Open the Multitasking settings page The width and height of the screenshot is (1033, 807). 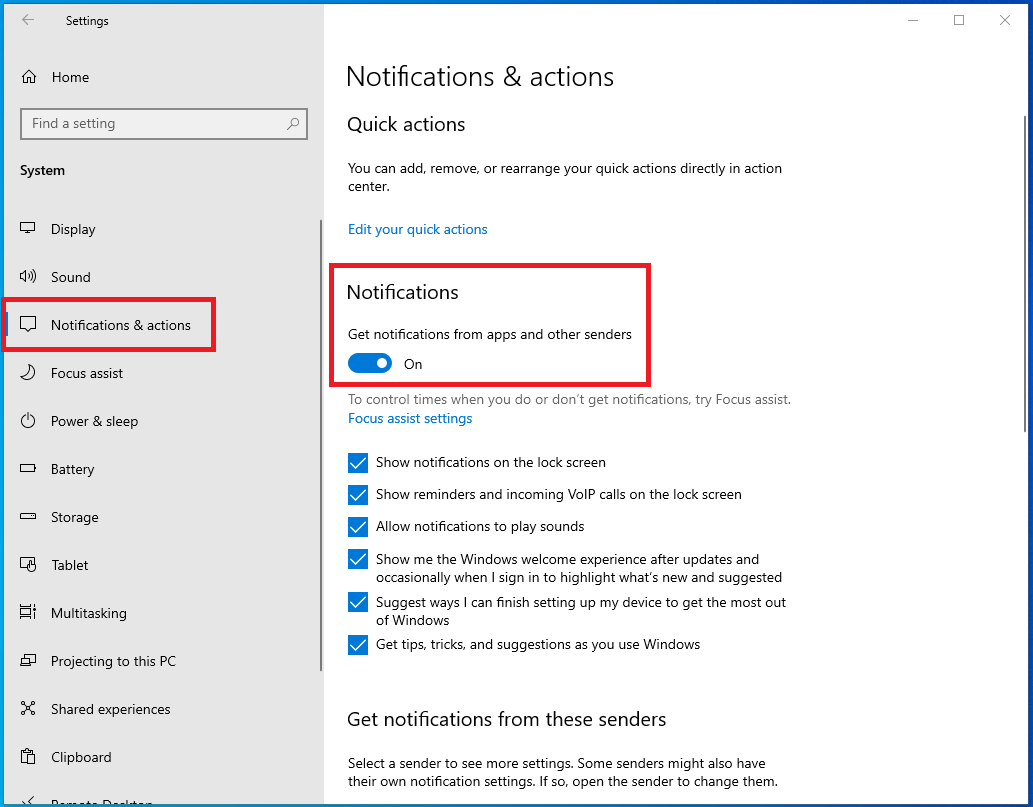pos(88,613)
